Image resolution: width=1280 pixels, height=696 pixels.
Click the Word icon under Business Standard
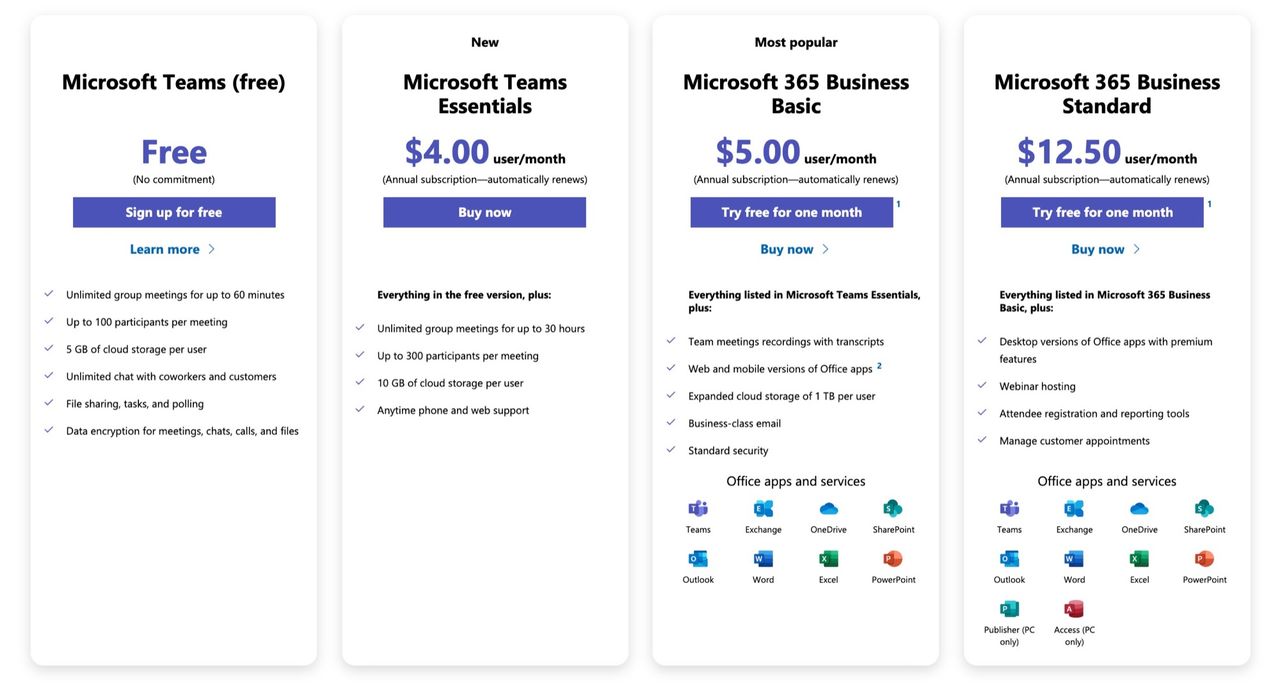(x=1074, y=559)
